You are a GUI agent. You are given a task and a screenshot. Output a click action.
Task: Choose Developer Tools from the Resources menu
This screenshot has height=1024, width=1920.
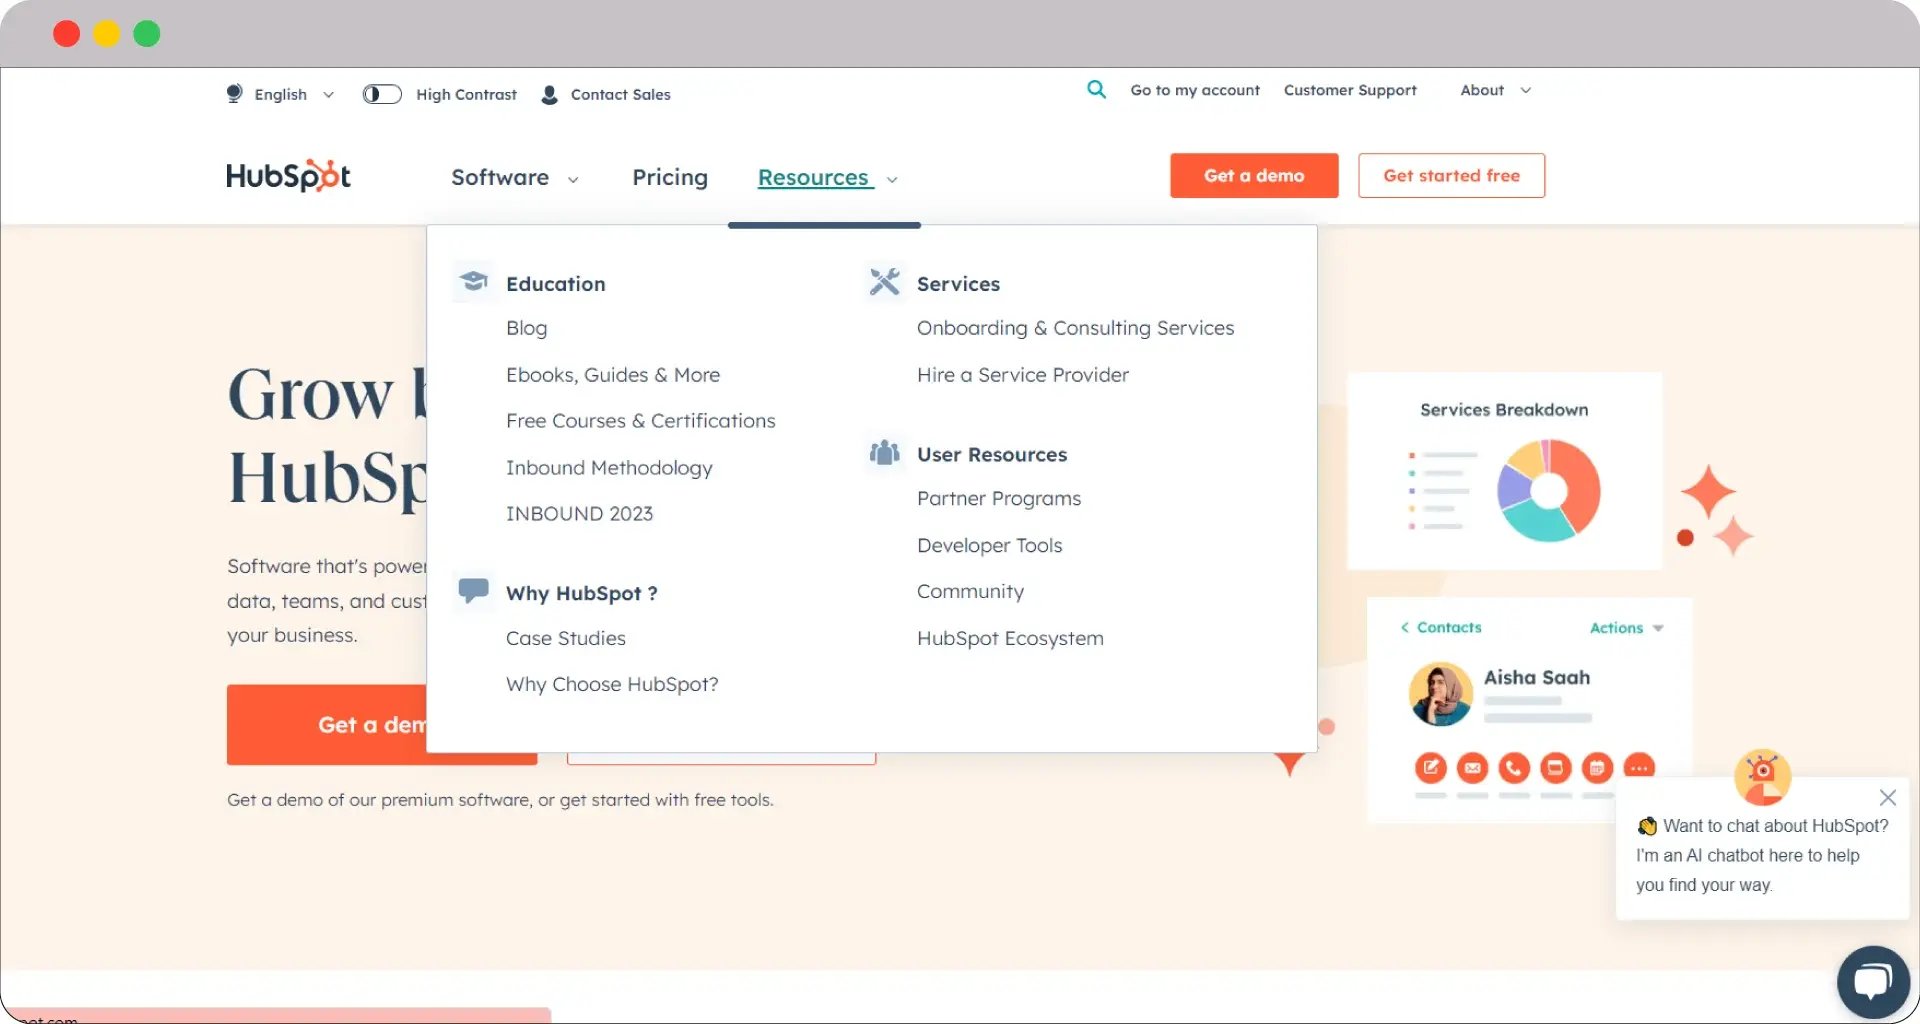[989, 546]
